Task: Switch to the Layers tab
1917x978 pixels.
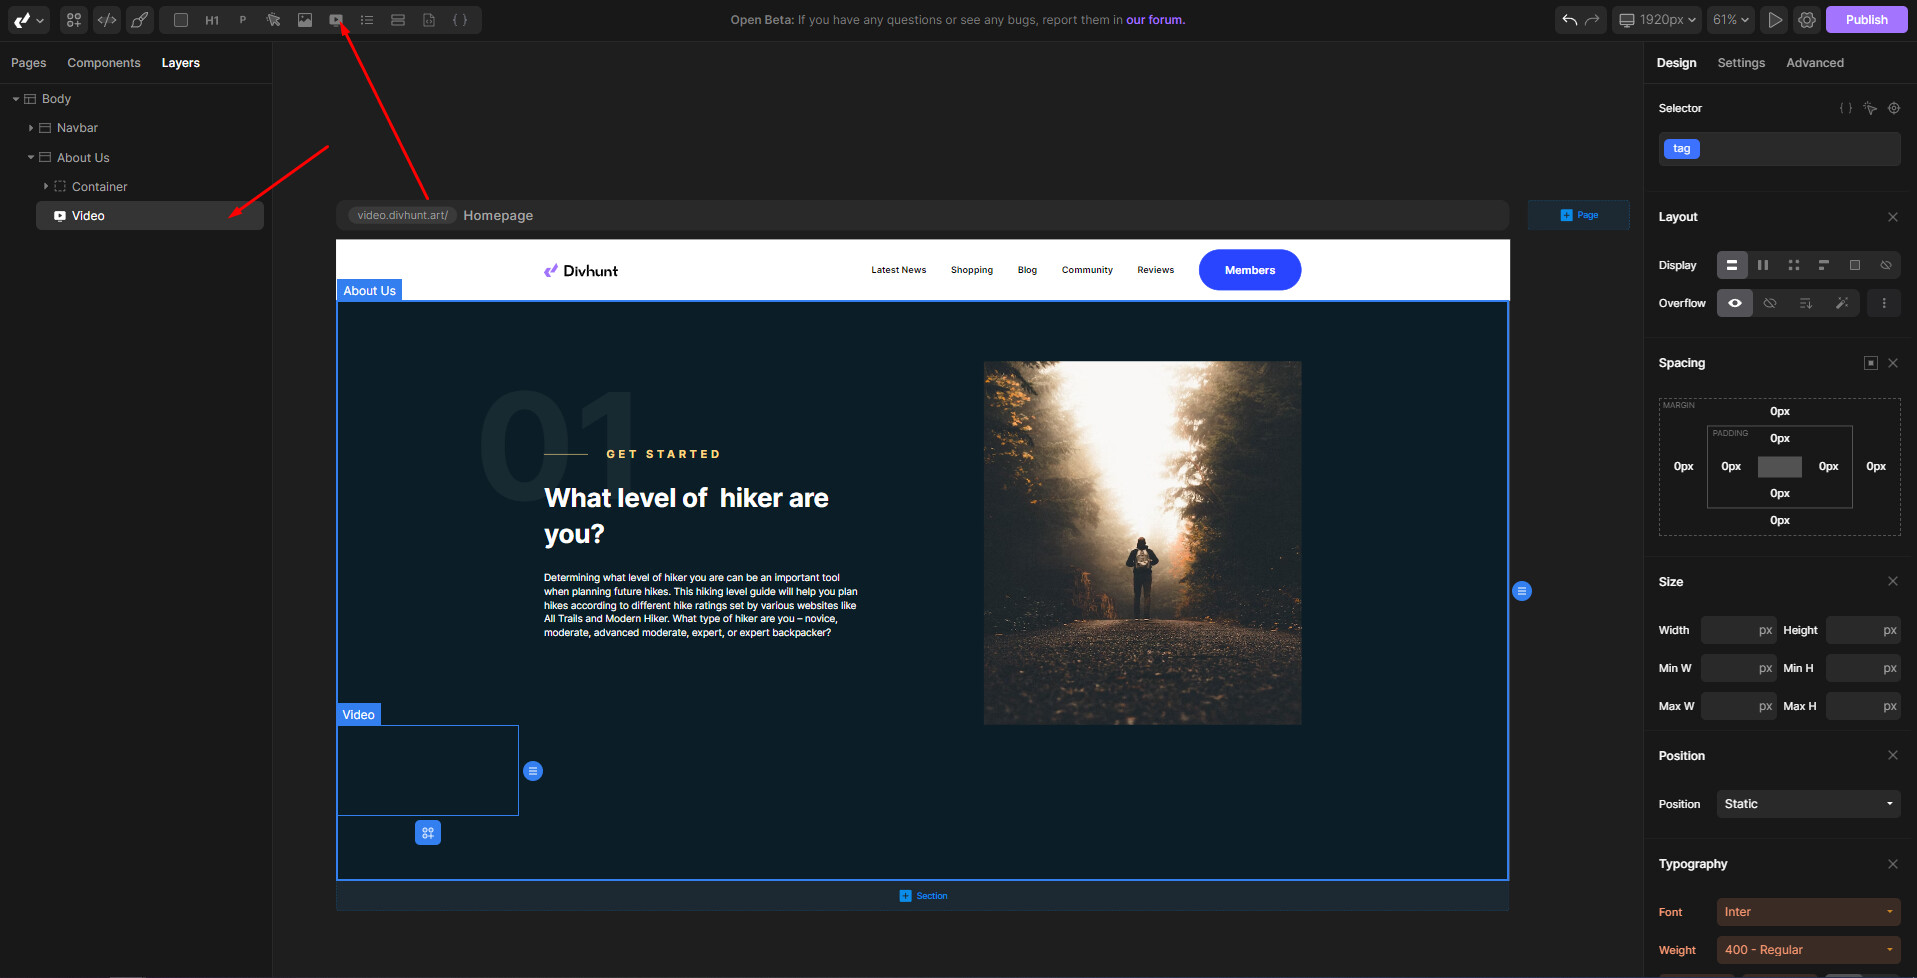Action: coord(181,63)
